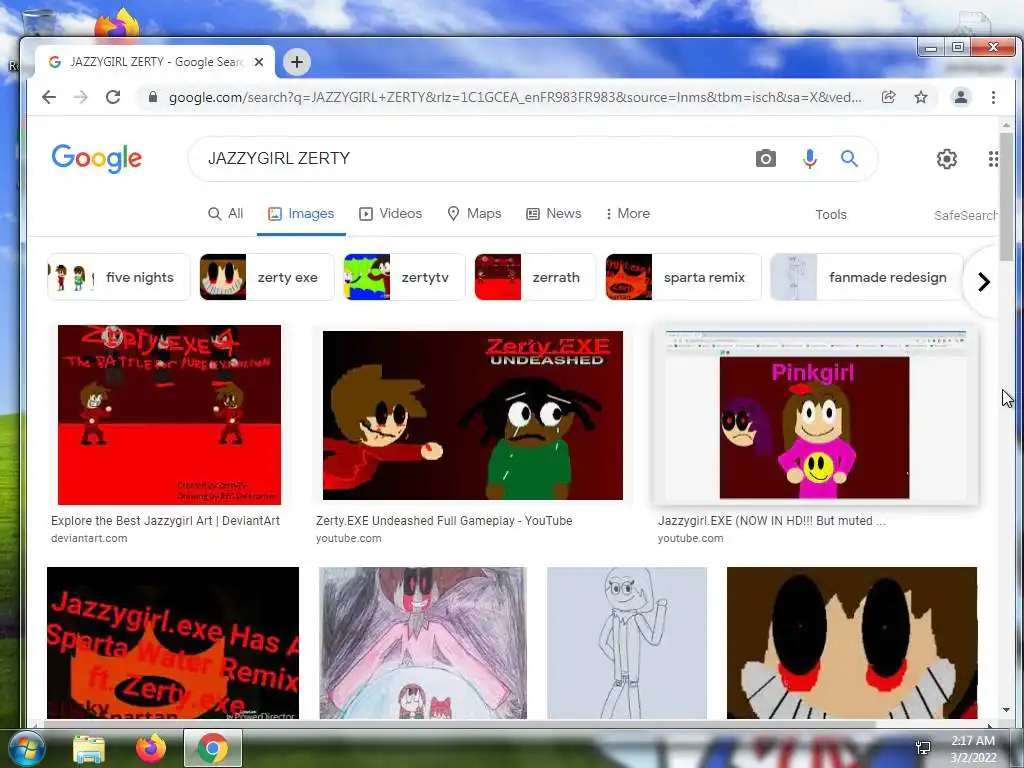Image resolution: width=1024 pixels, height=768 pixels.
Task: Launch Firefox from the taskbar
Action: click(150, 748)
